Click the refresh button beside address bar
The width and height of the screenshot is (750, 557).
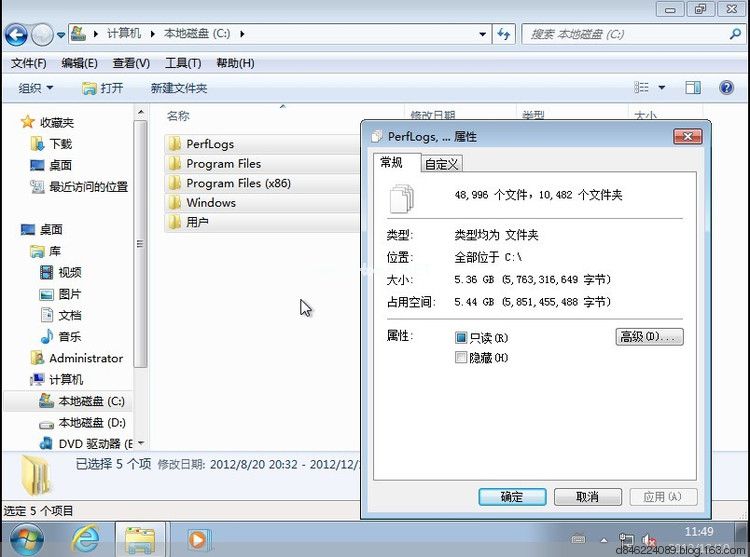[504, 34]
